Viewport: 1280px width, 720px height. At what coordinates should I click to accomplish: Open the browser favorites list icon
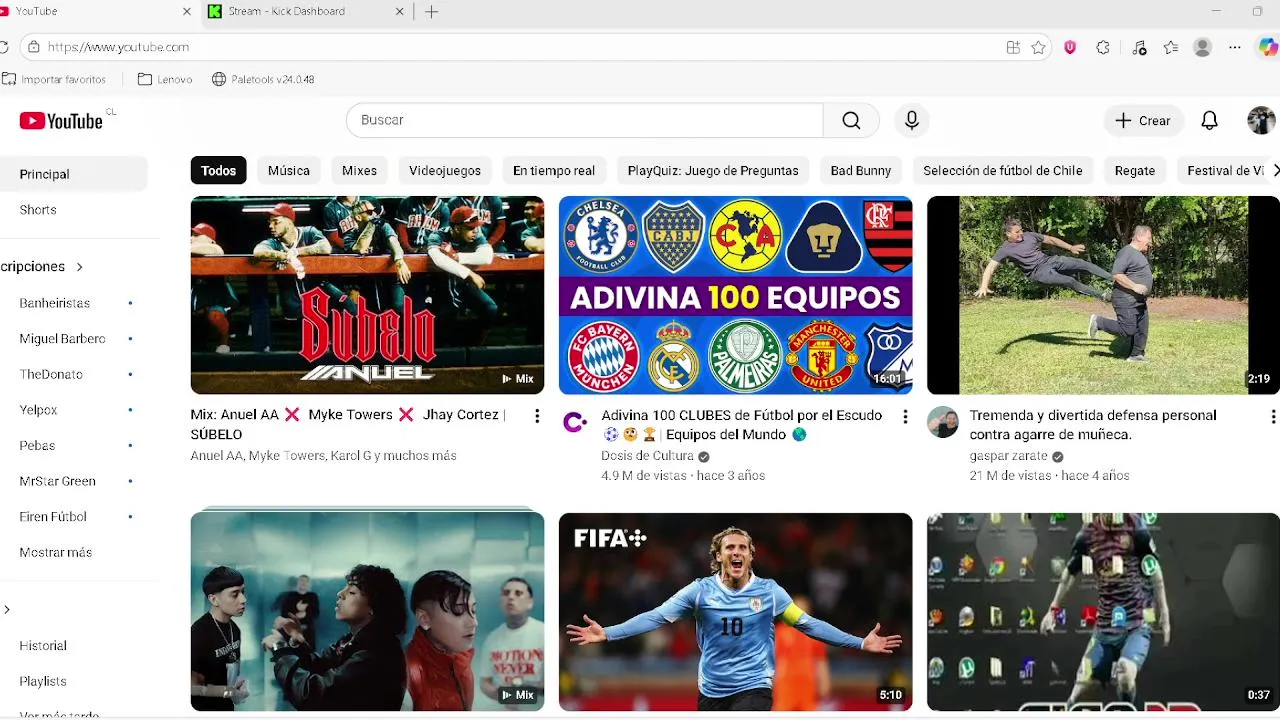pos(1171,47)
